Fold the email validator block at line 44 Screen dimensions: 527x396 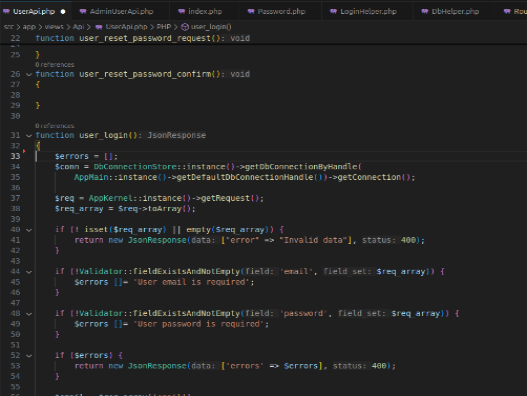click(29, 272)
